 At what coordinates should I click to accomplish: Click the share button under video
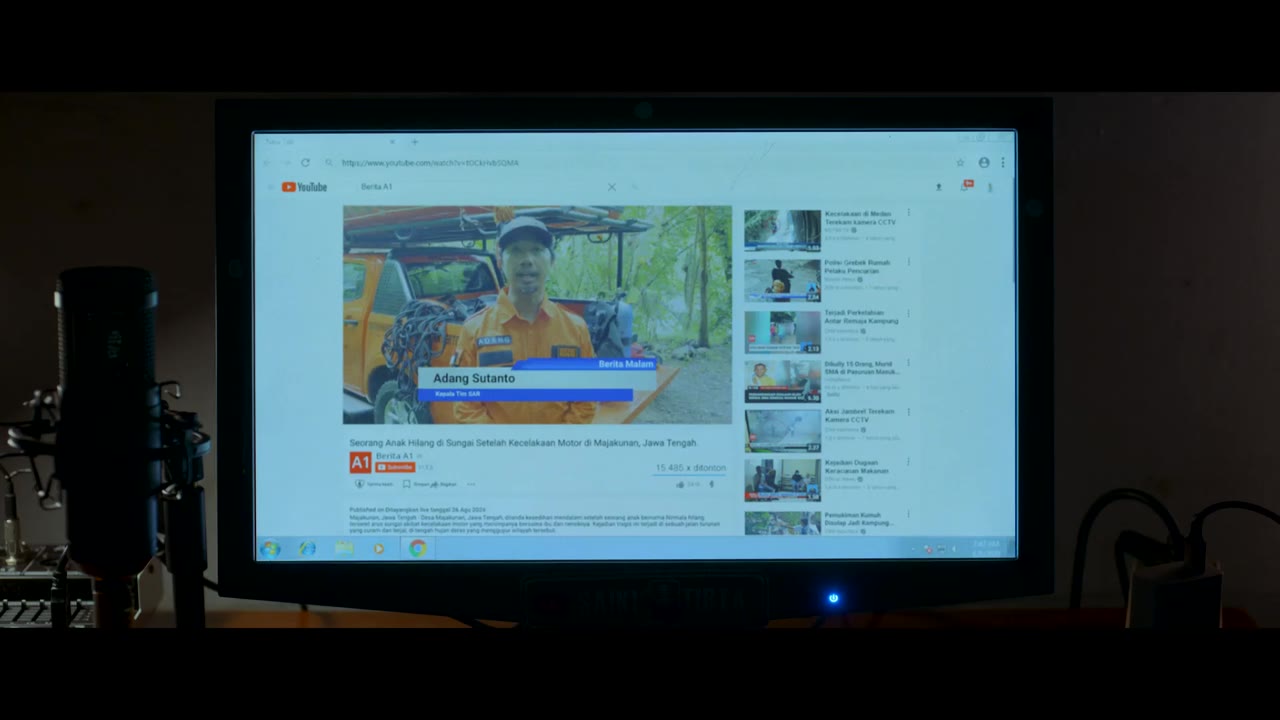point(444,484)
